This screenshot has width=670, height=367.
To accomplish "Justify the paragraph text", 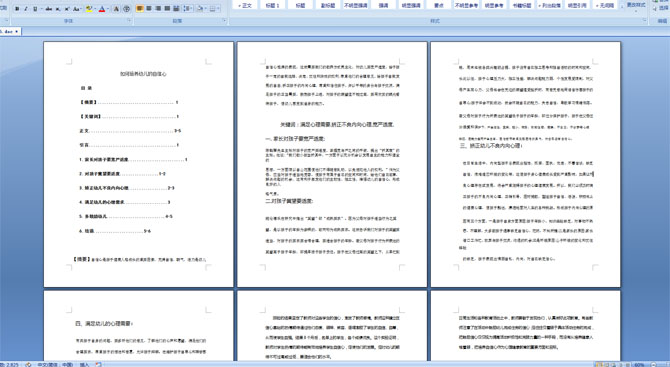I will [x=167, y=8].
